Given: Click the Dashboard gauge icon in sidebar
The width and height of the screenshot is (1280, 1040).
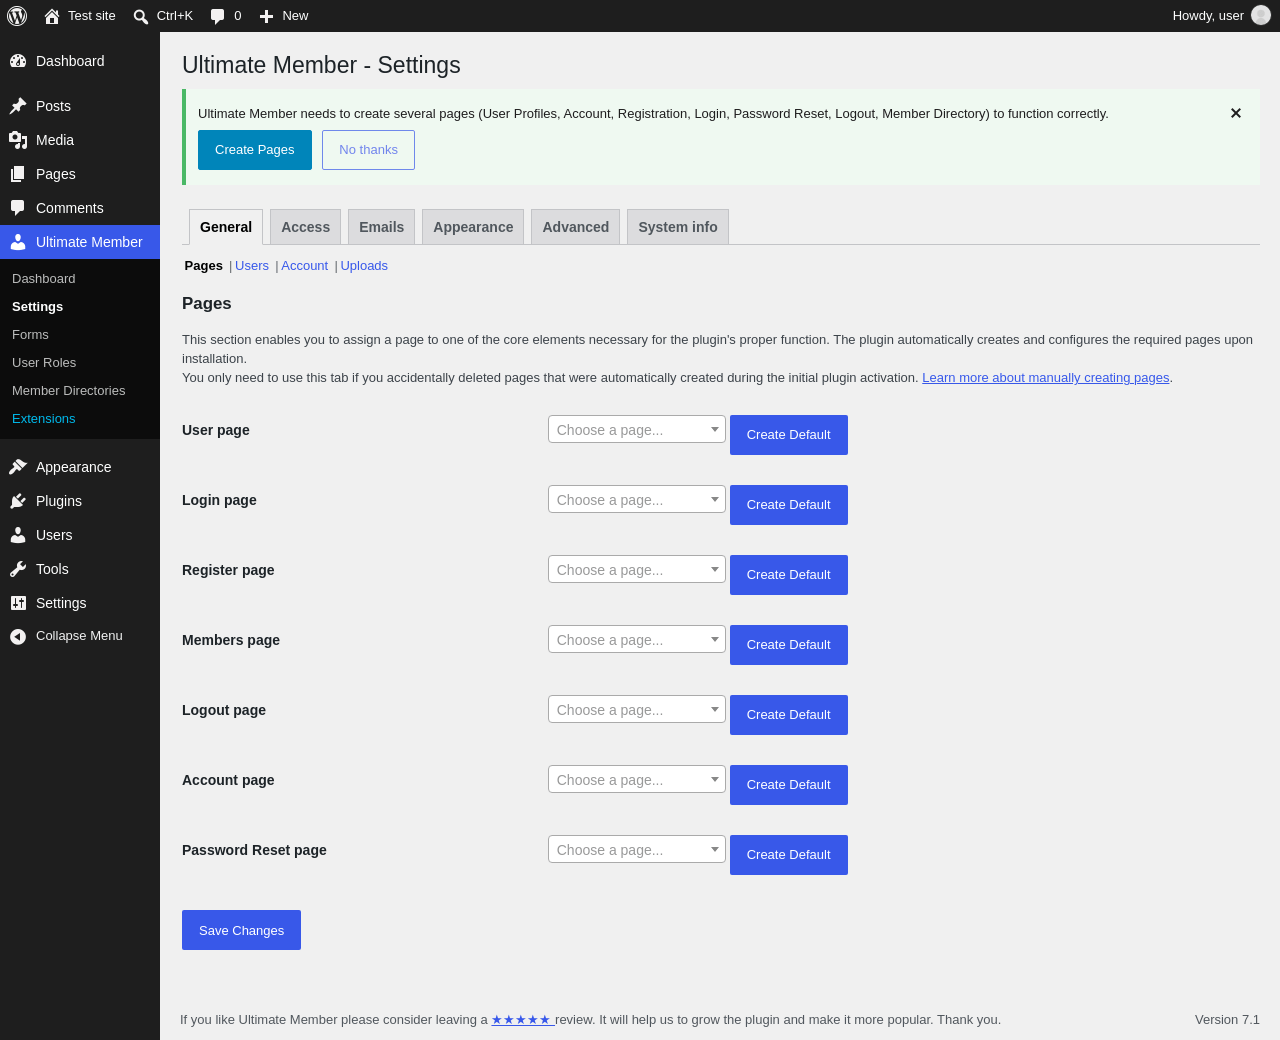Looking at the screenshot, I should coord(18,61).
